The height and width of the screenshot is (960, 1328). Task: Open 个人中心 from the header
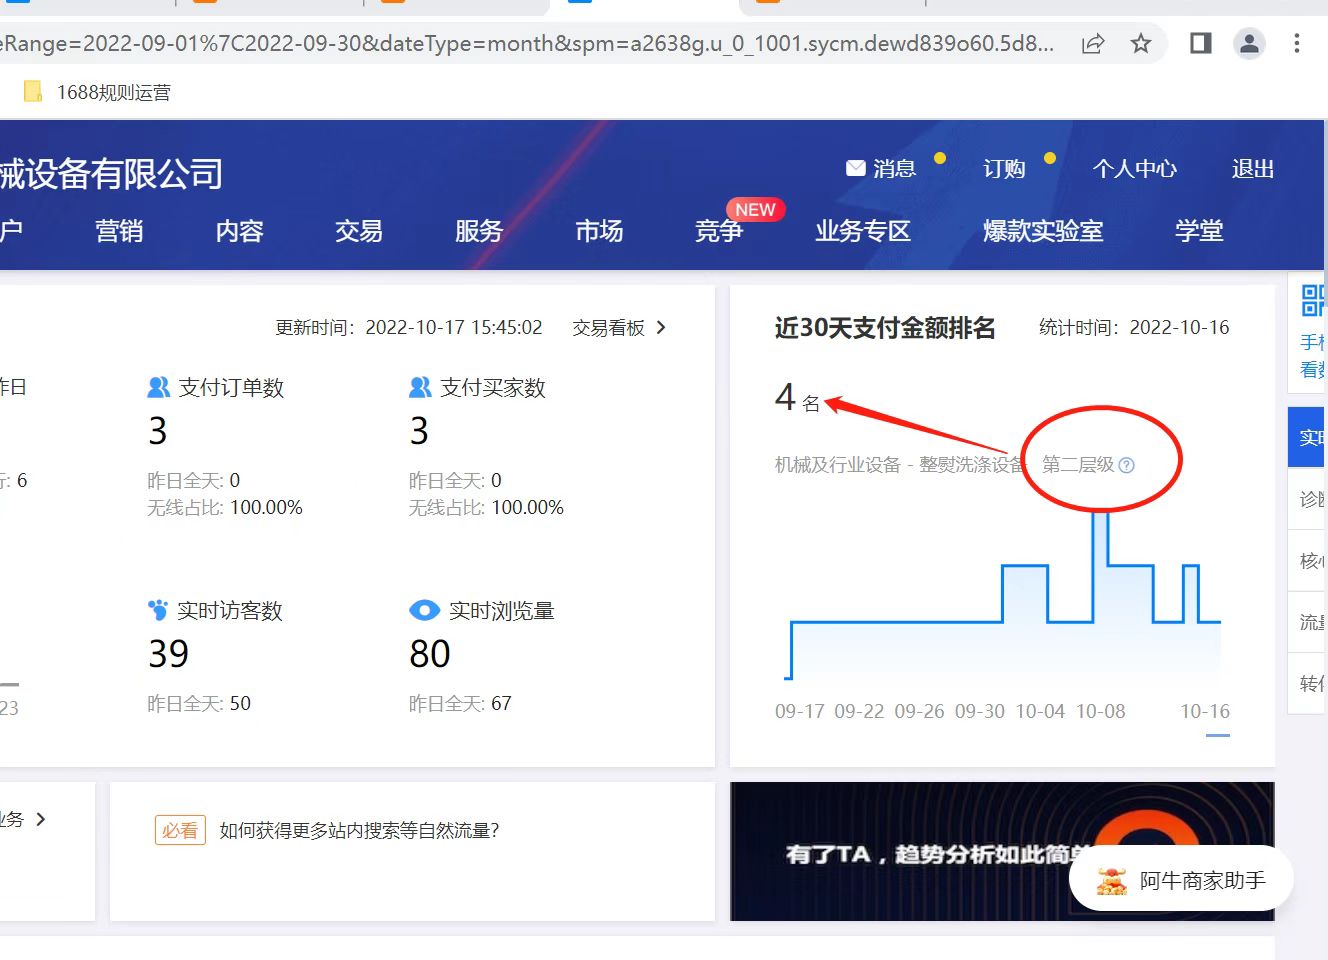[1134, 169]
